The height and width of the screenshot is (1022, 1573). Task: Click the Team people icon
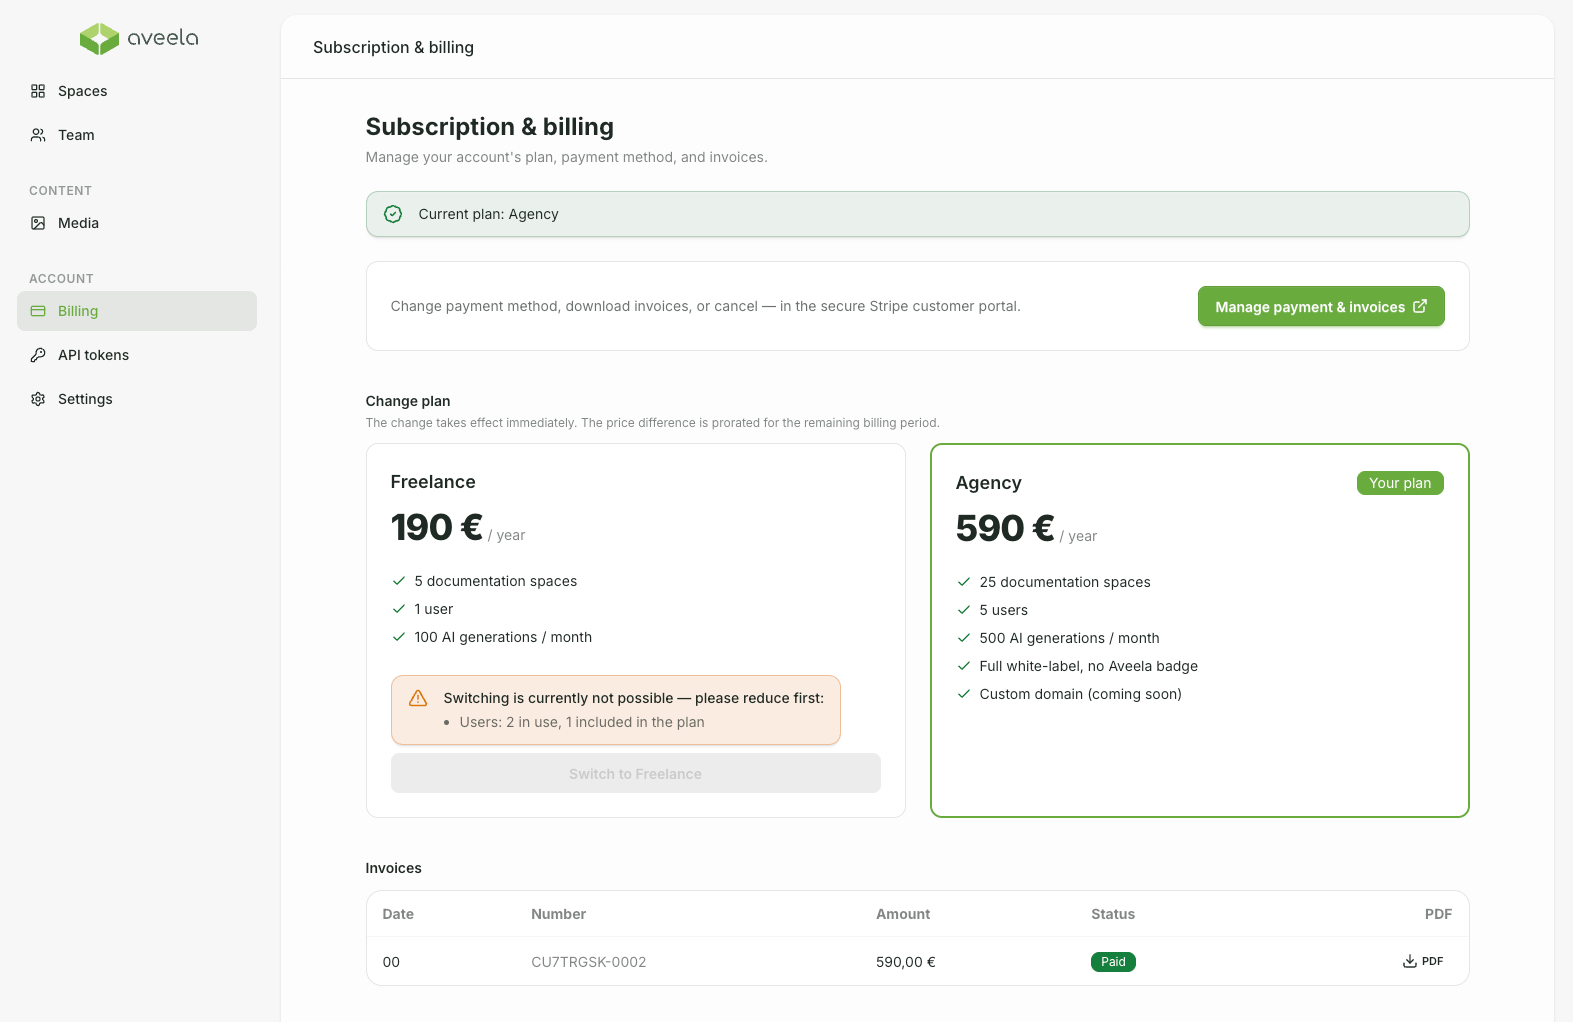[38, 135]
